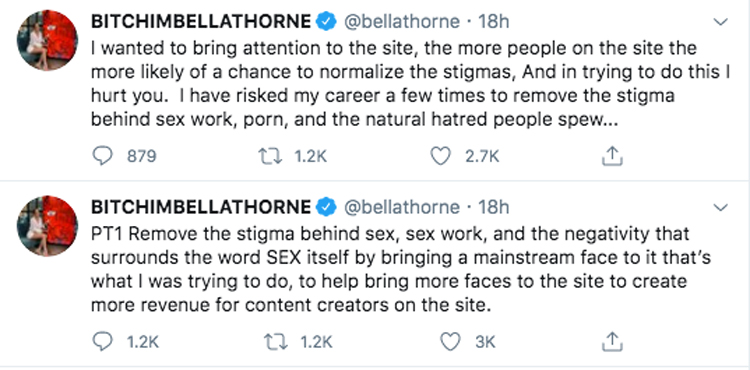Reply to the PT1 tweet
750x370 pixels.
point(102,342)
